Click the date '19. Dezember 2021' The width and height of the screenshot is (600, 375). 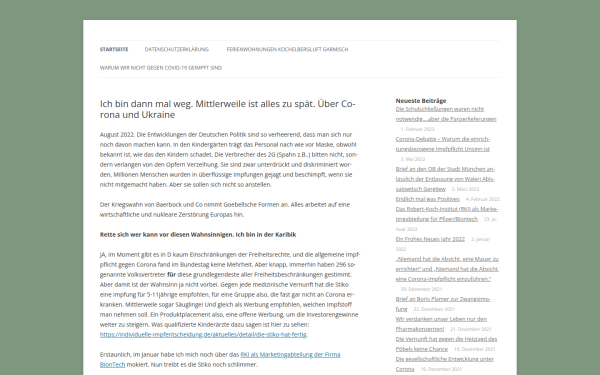(x=474, y=349)
